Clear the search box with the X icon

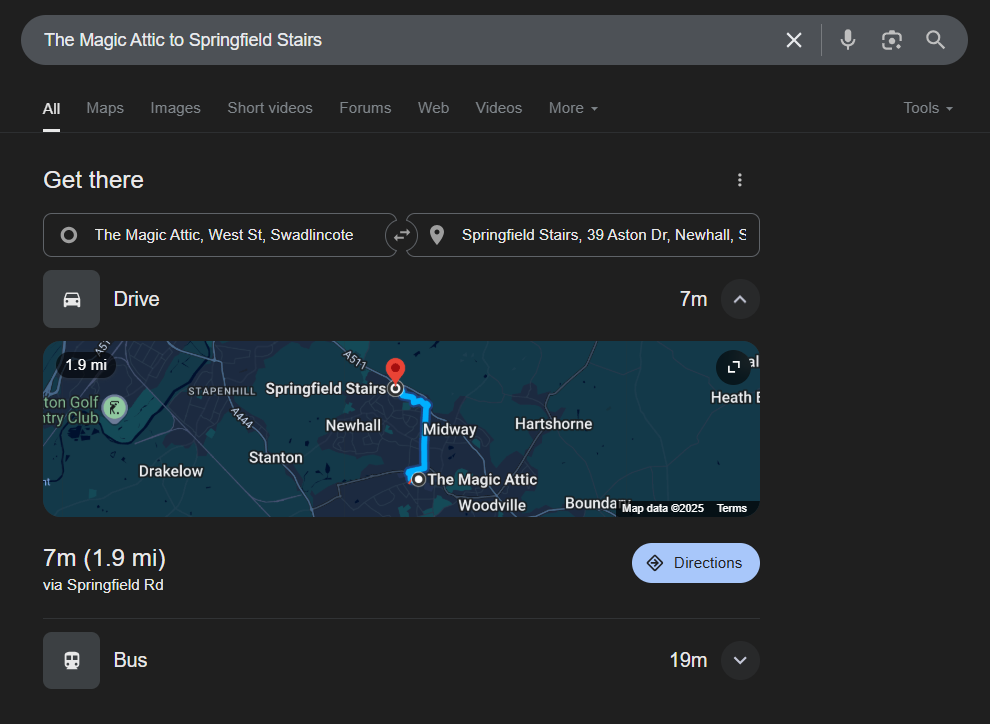click(794, 40)
